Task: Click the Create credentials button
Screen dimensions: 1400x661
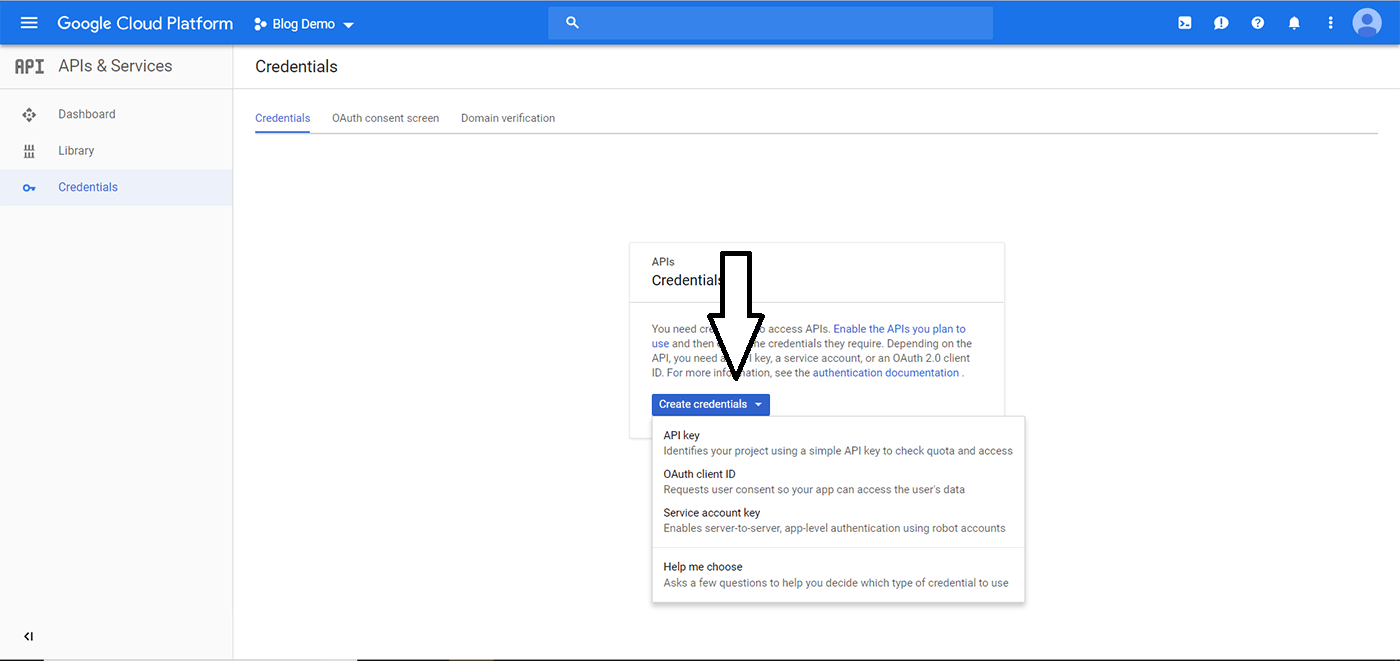Action: (x=711, y=404)
